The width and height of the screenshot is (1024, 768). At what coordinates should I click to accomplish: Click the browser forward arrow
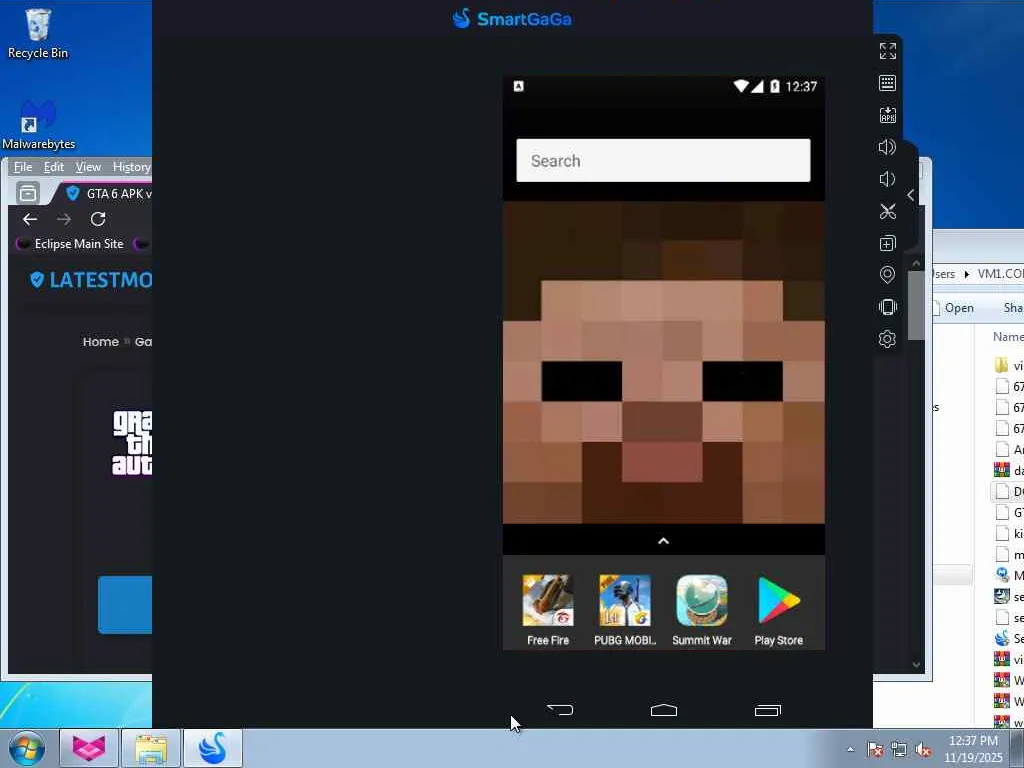tap(64, 219)
